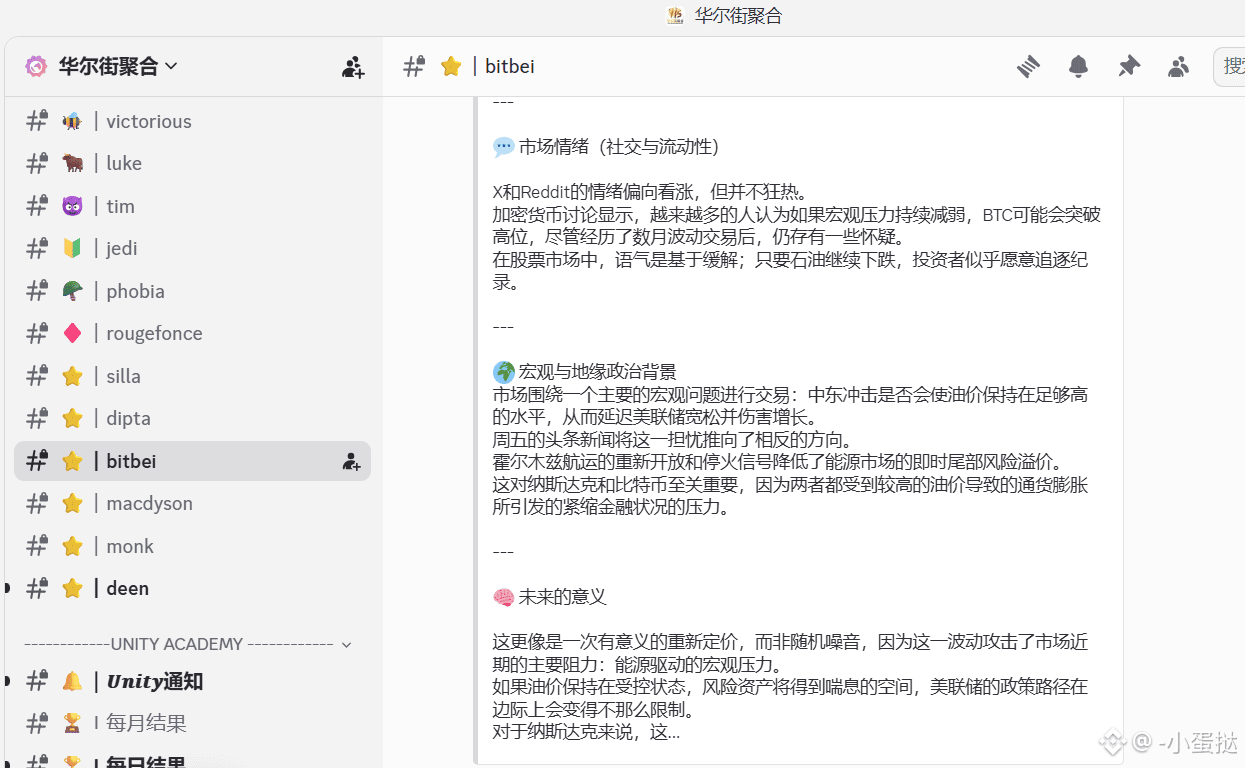Open the luke channel
1245x768 pixels.
pos(192,163)
